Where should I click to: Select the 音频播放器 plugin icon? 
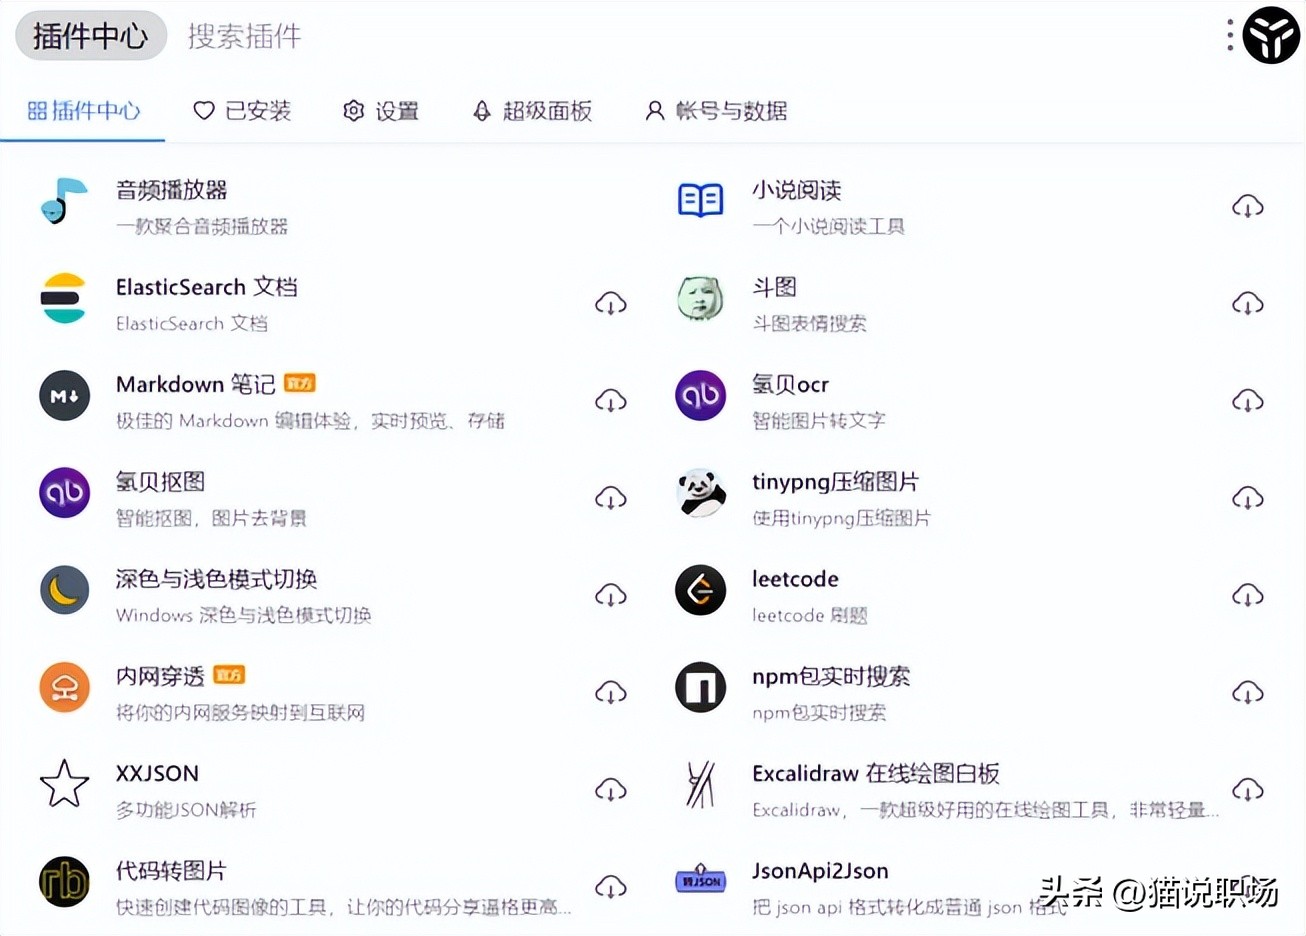[x=64, y=203]
